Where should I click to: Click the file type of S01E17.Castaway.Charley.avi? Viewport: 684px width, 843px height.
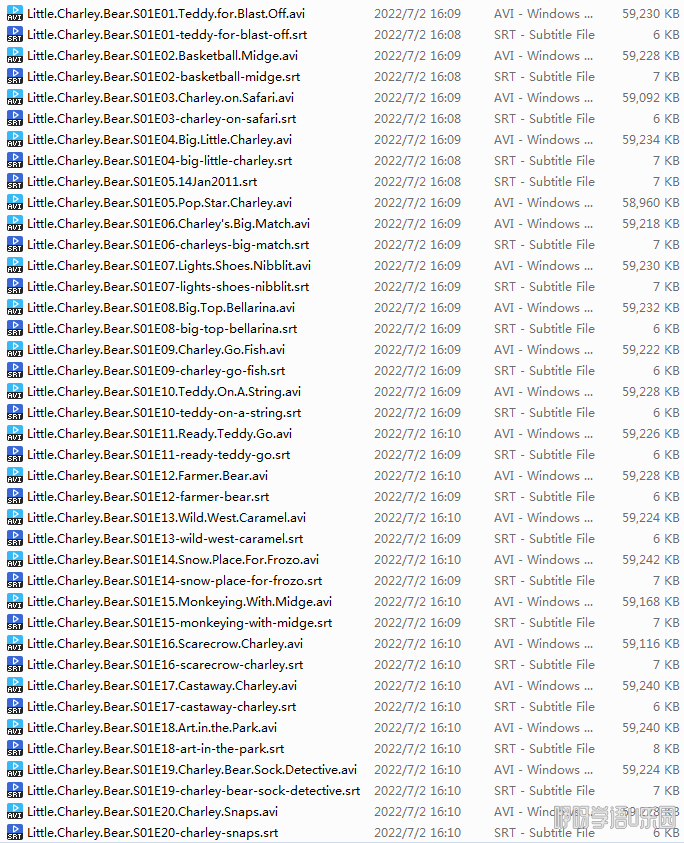[543, 685]
